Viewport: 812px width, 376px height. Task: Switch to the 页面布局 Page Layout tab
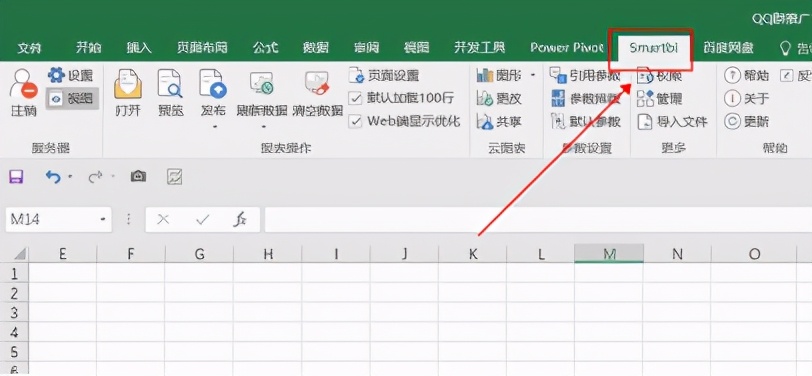click(202, 48)
